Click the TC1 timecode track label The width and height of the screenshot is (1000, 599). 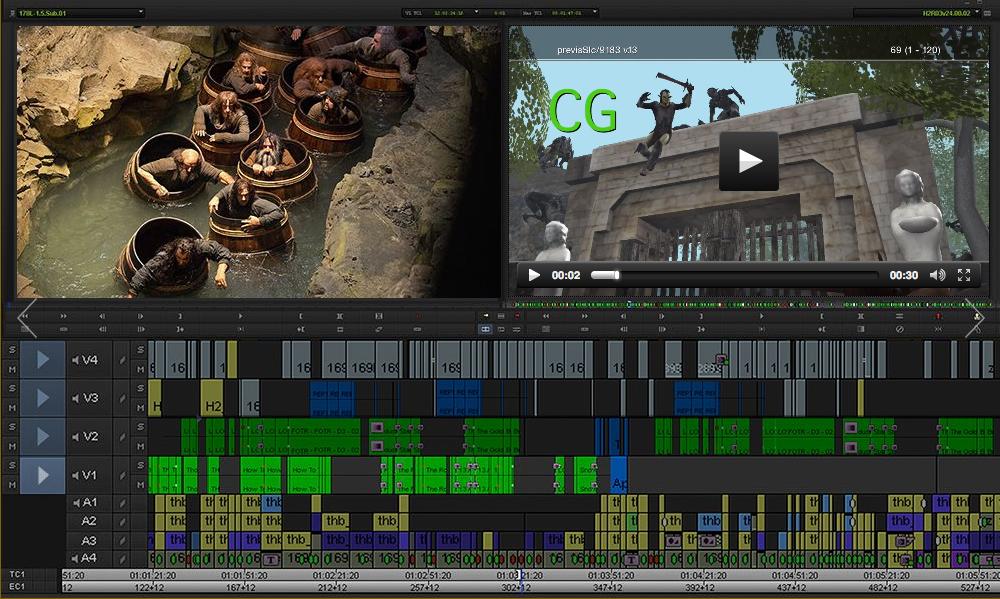[x=17, y=575]
